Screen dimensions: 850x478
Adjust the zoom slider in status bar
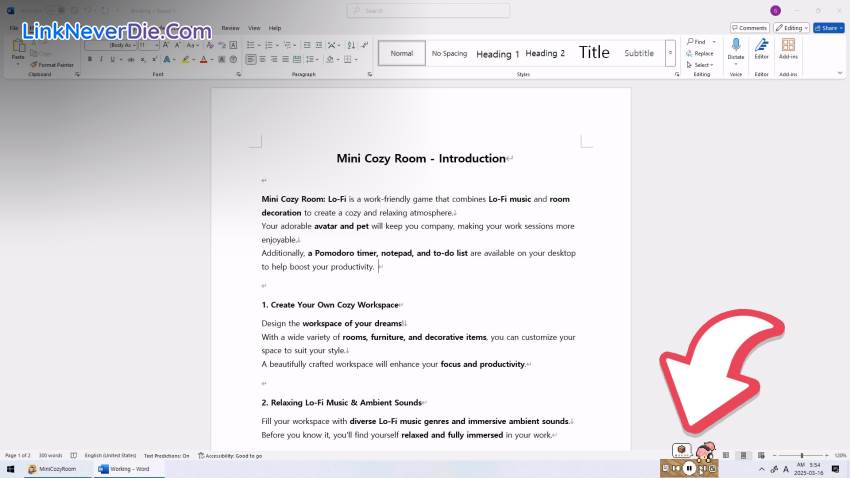(x=801, y=456)
